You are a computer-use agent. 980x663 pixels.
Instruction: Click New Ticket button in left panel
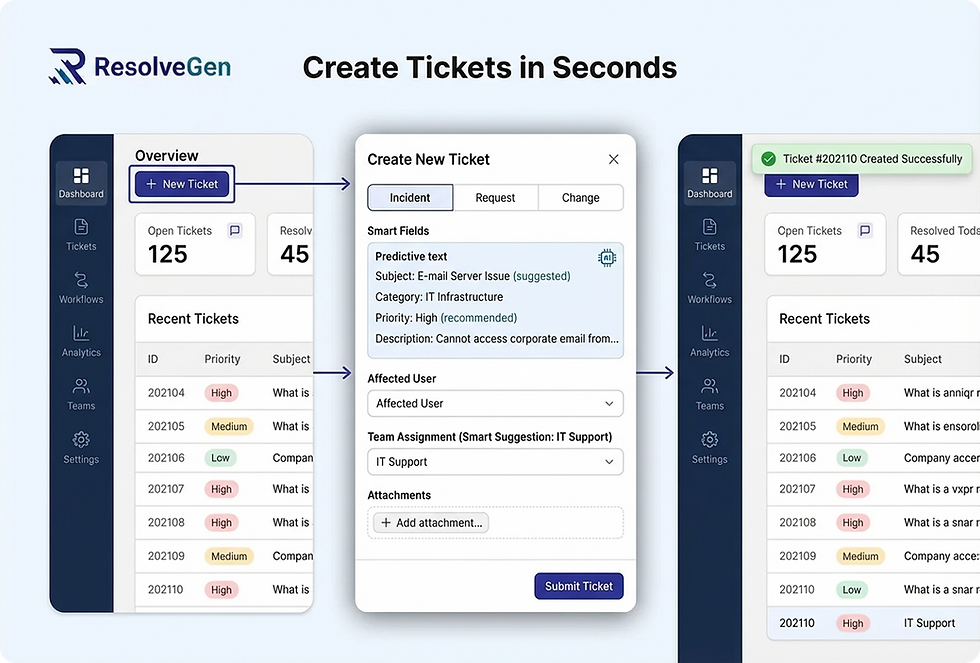(182, 184)
